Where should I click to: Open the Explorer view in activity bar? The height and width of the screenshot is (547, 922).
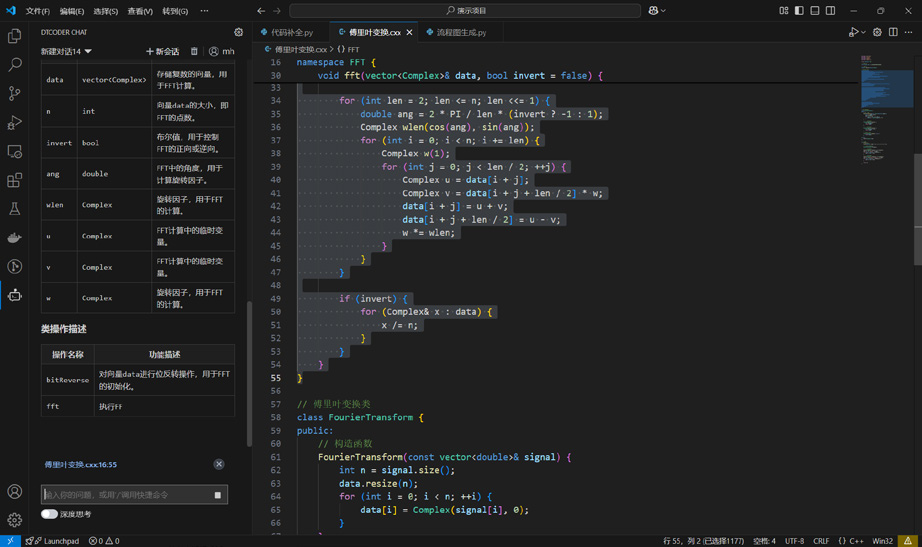tap(14, 37)
